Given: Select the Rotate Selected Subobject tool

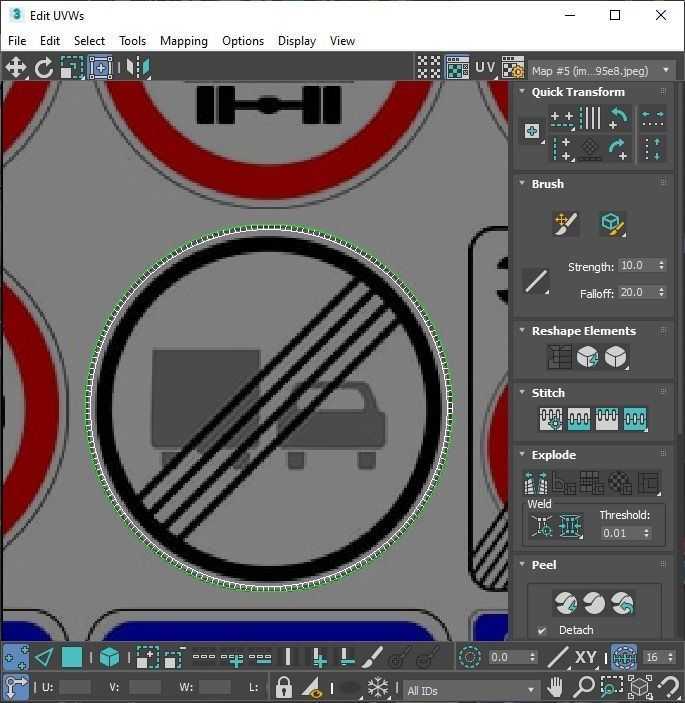Looking at the screenshot, I should pyautogui.click(x=43, y=68).
